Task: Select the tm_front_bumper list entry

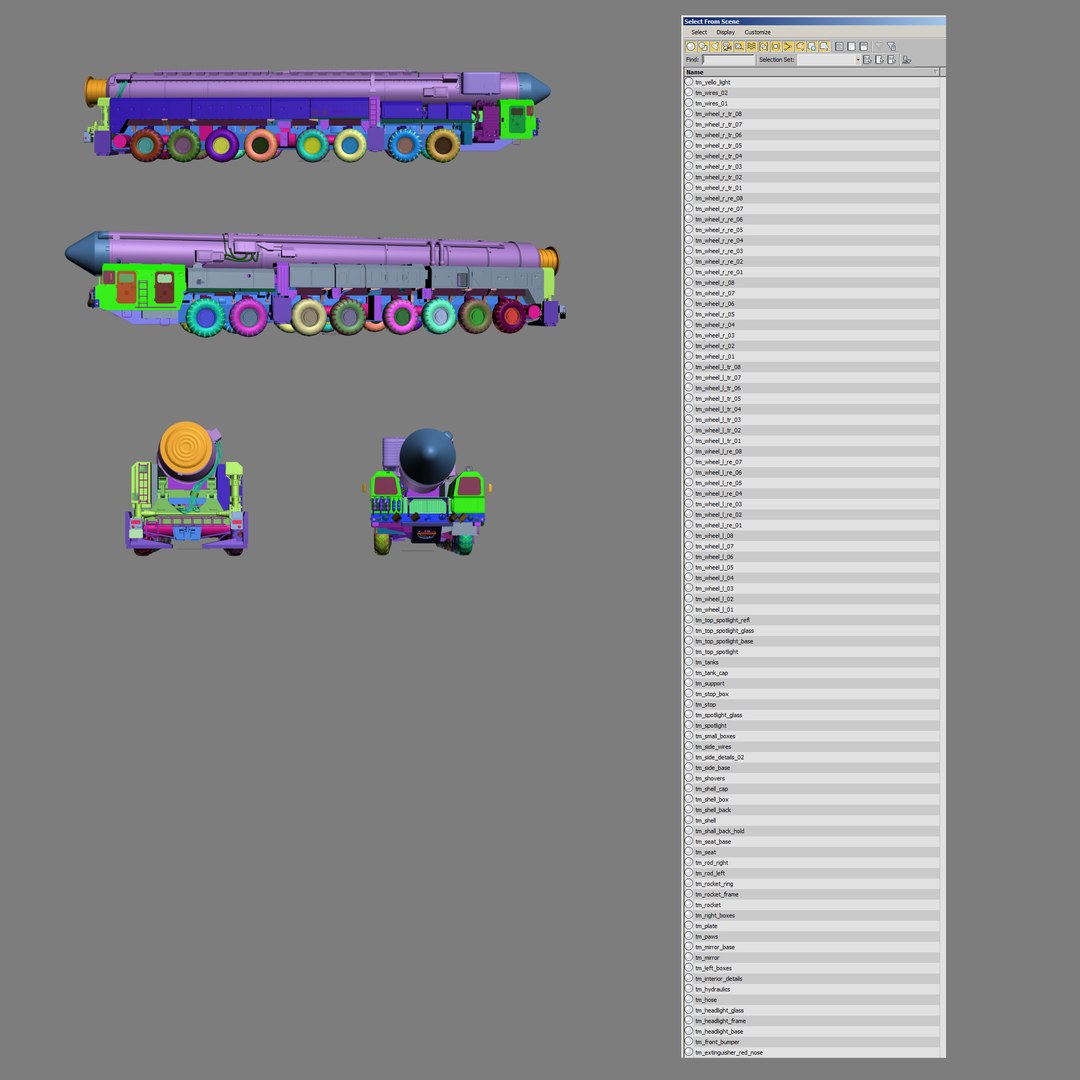Action: point(812,1042)
